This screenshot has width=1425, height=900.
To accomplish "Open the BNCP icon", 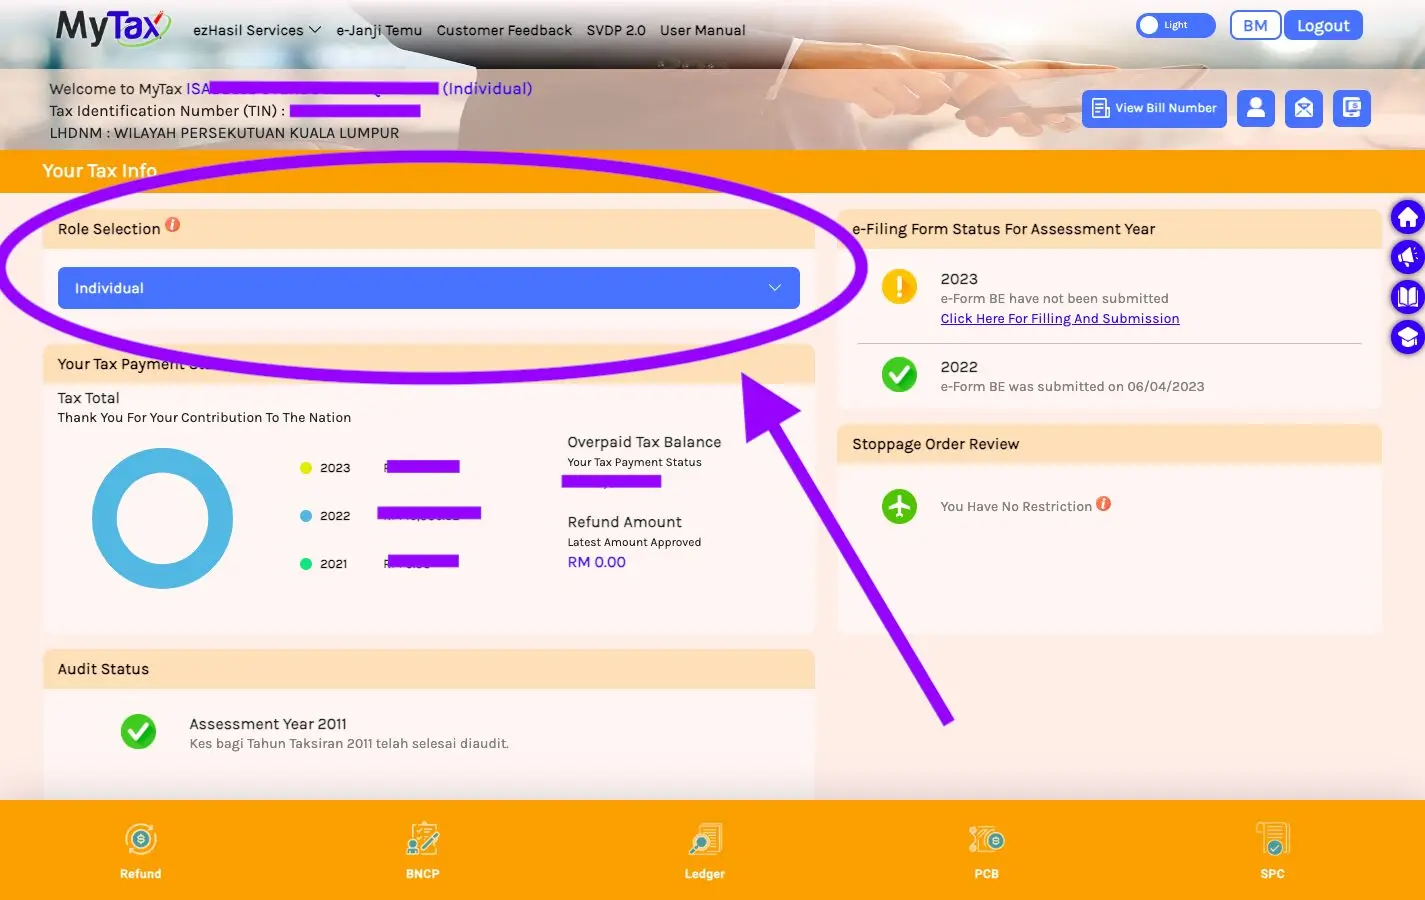I will click(x=423, y=840).
